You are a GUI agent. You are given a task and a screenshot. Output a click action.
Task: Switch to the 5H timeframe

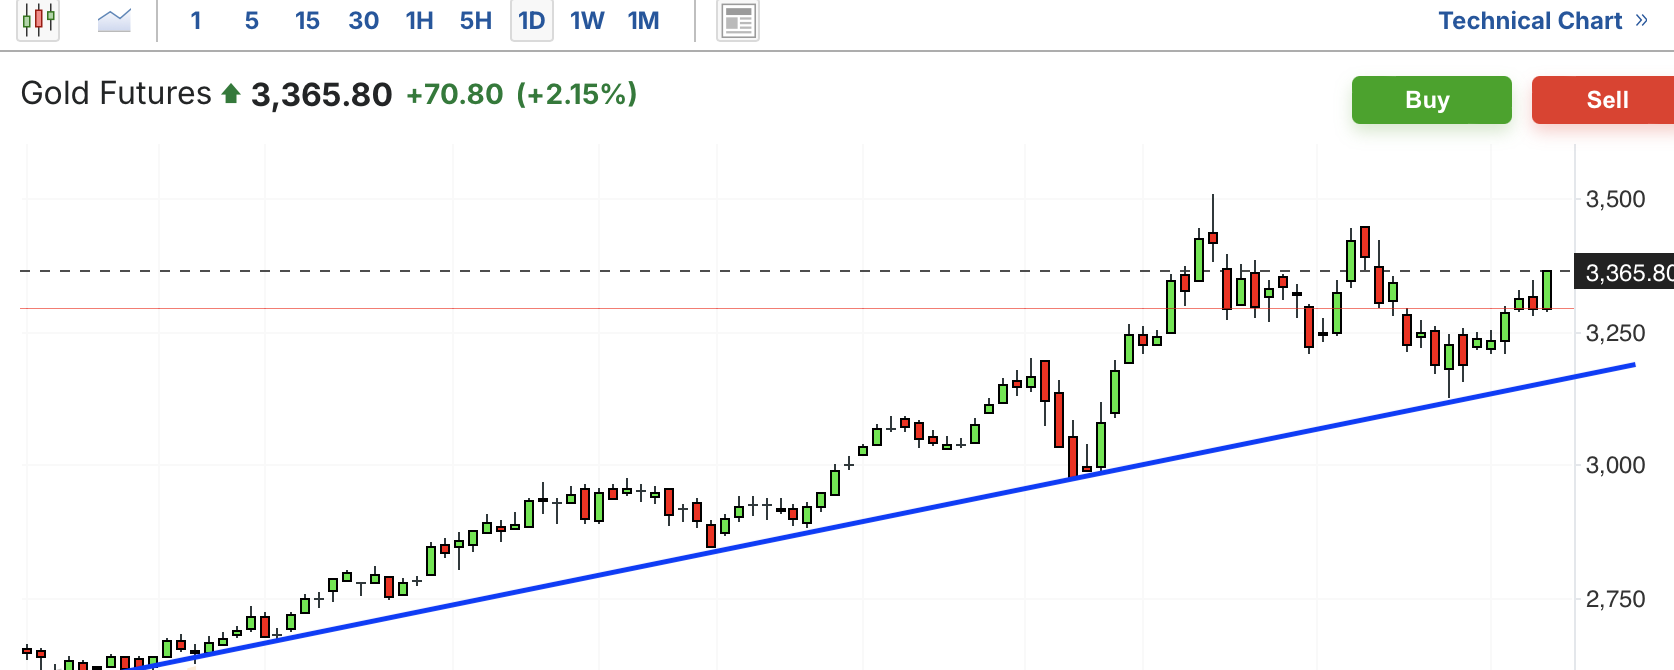(x=476, y=20)
